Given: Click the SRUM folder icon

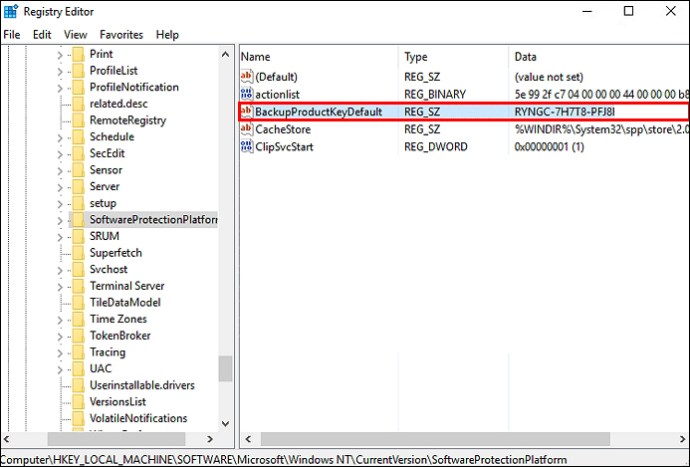Looking at the screenshot, I should pyautogui.click(x=78, y=236).
